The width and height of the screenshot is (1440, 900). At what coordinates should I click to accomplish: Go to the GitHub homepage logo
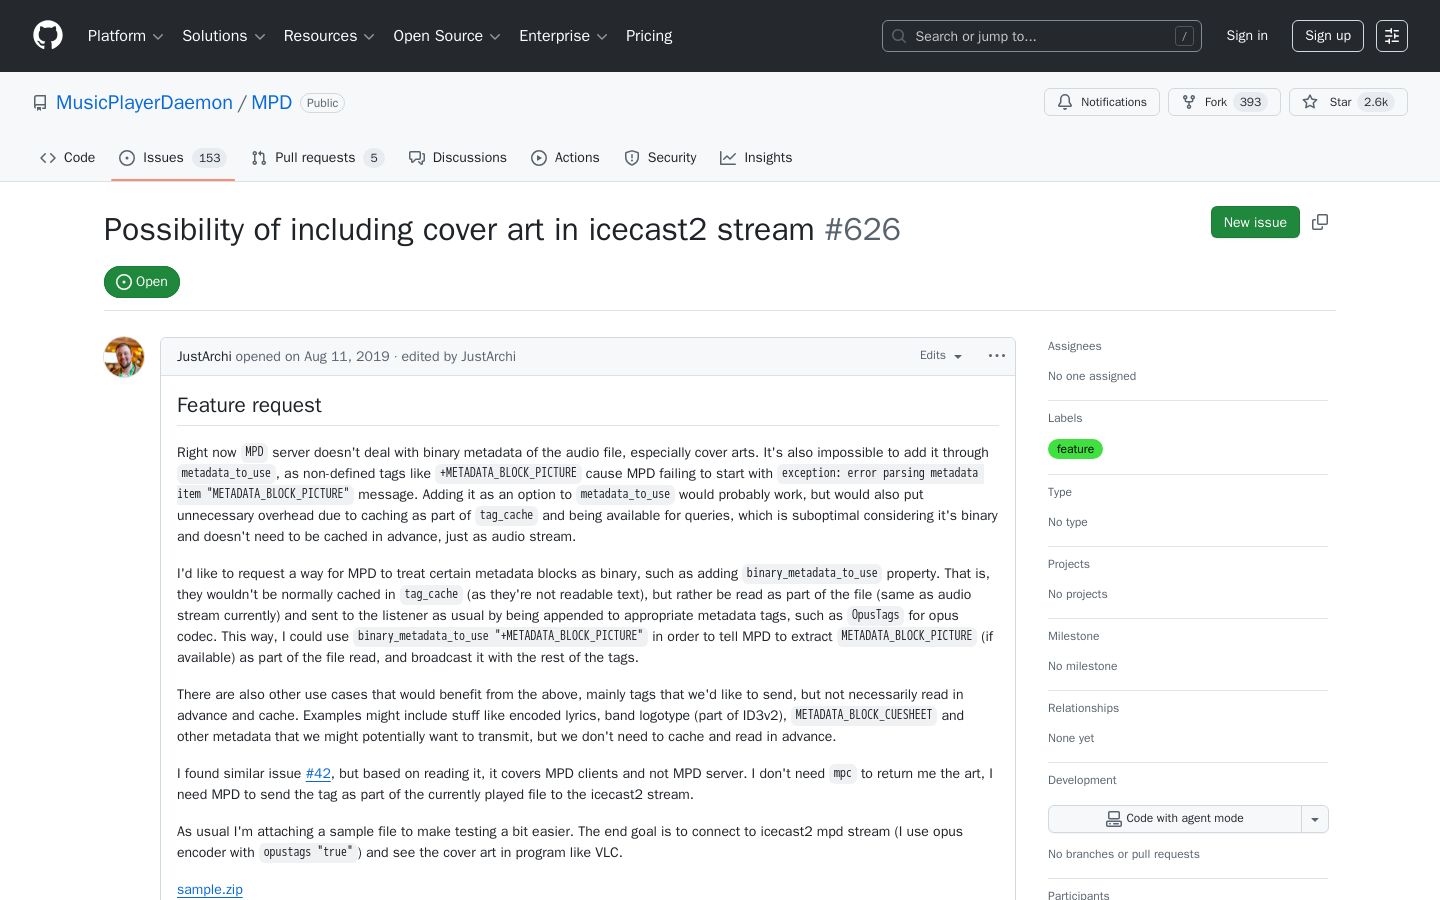coord(48,36)
